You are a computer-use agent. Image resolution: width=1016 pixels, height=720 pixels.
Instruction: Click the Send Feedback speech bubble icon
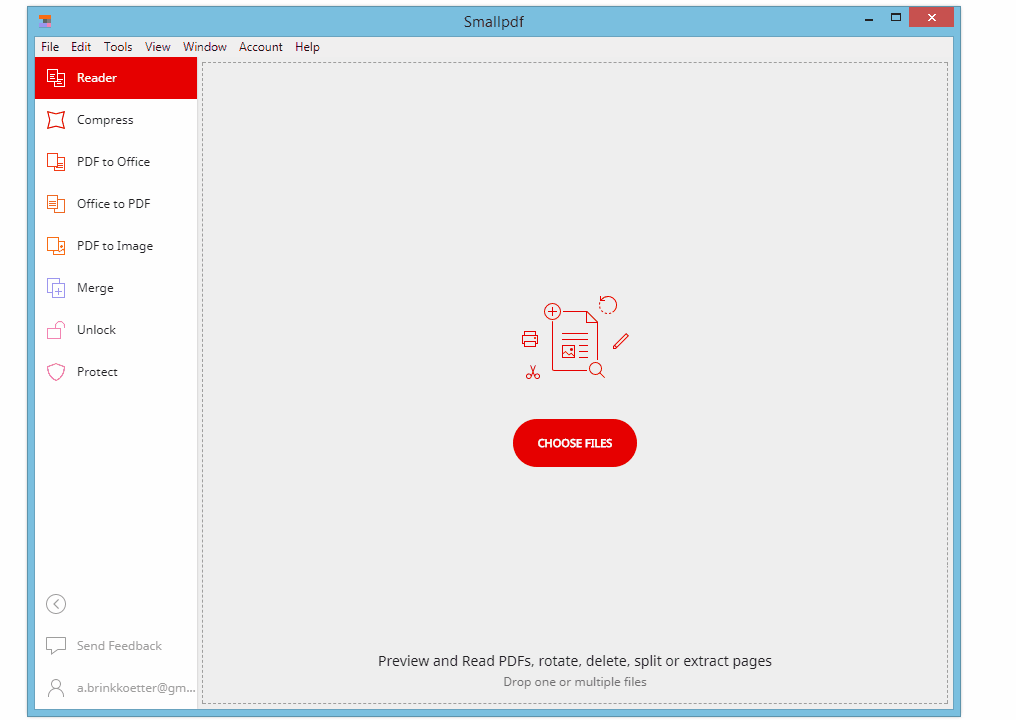pos(56,645)
